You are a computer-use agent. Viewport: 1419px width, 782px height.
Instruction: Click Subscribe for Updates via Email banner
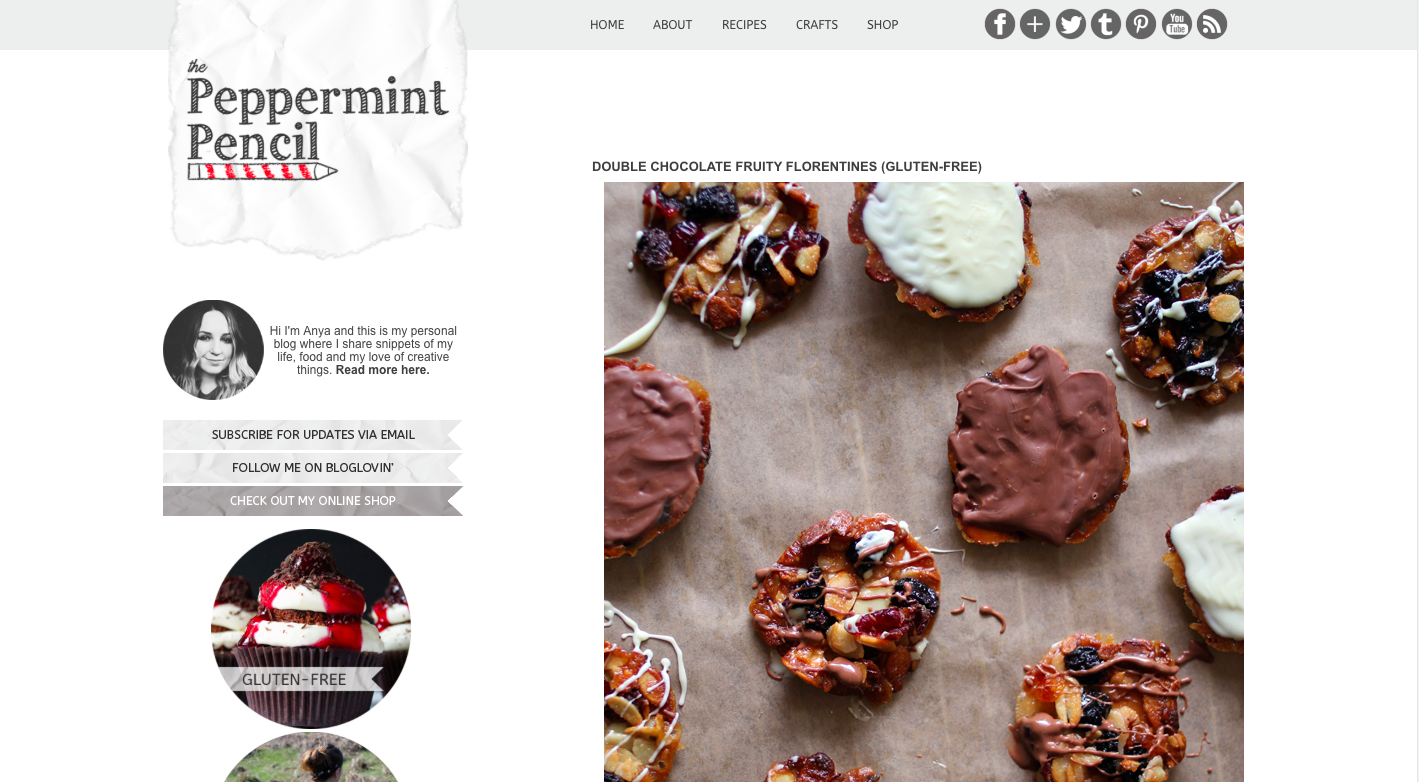click(x=313, y=435)
